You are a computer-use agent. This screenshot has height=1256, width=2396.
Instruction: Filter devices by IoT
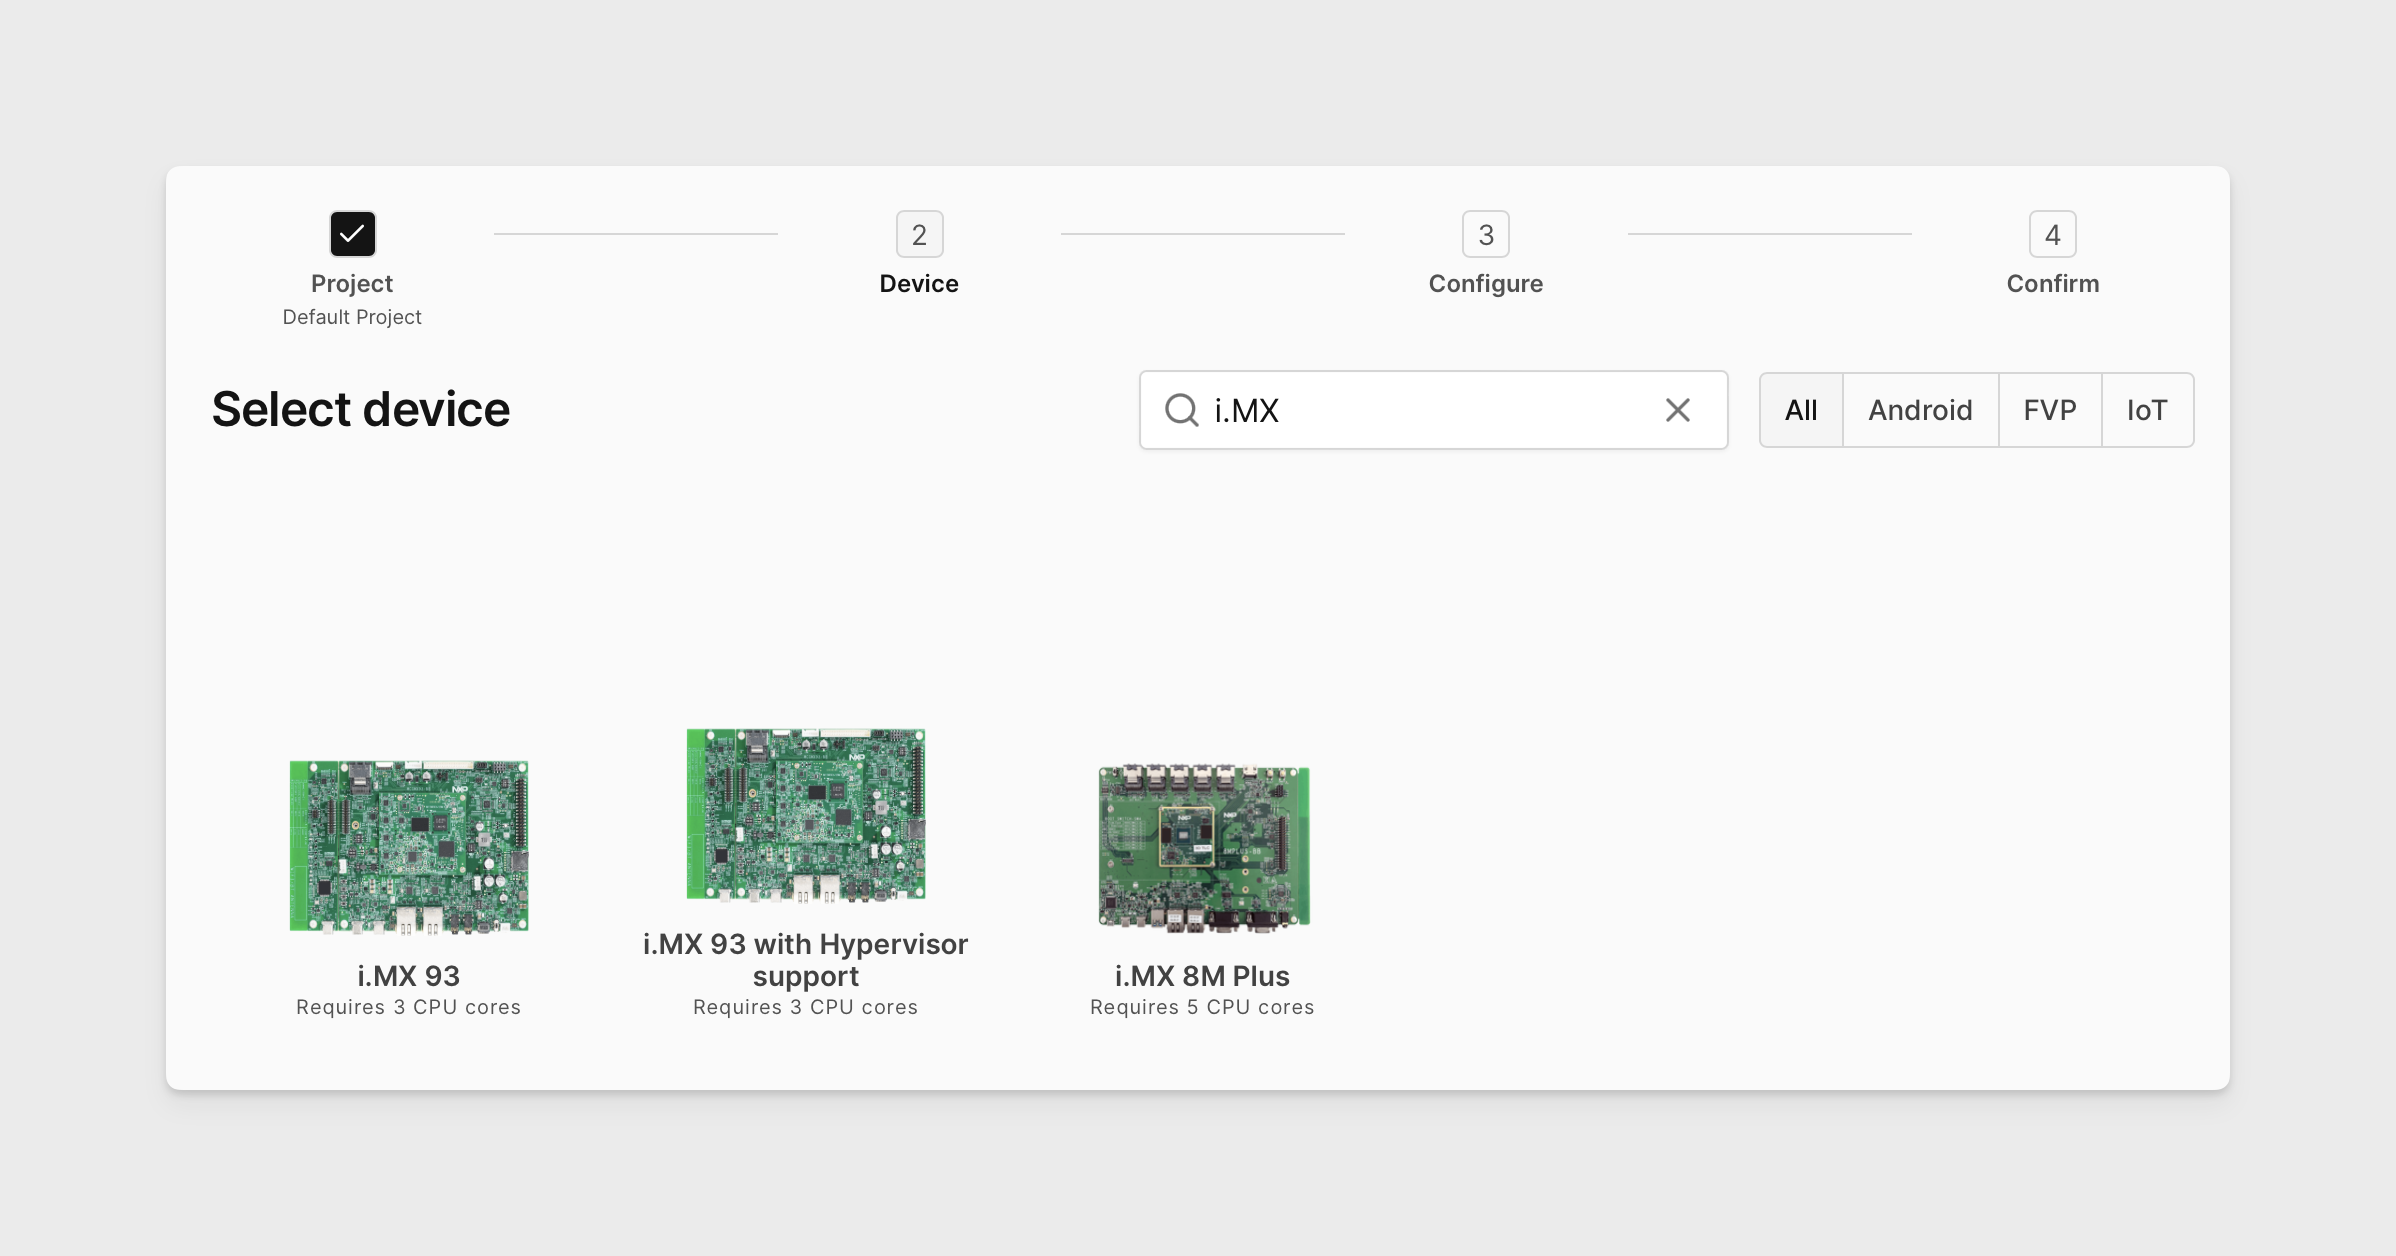[2147, 410]
